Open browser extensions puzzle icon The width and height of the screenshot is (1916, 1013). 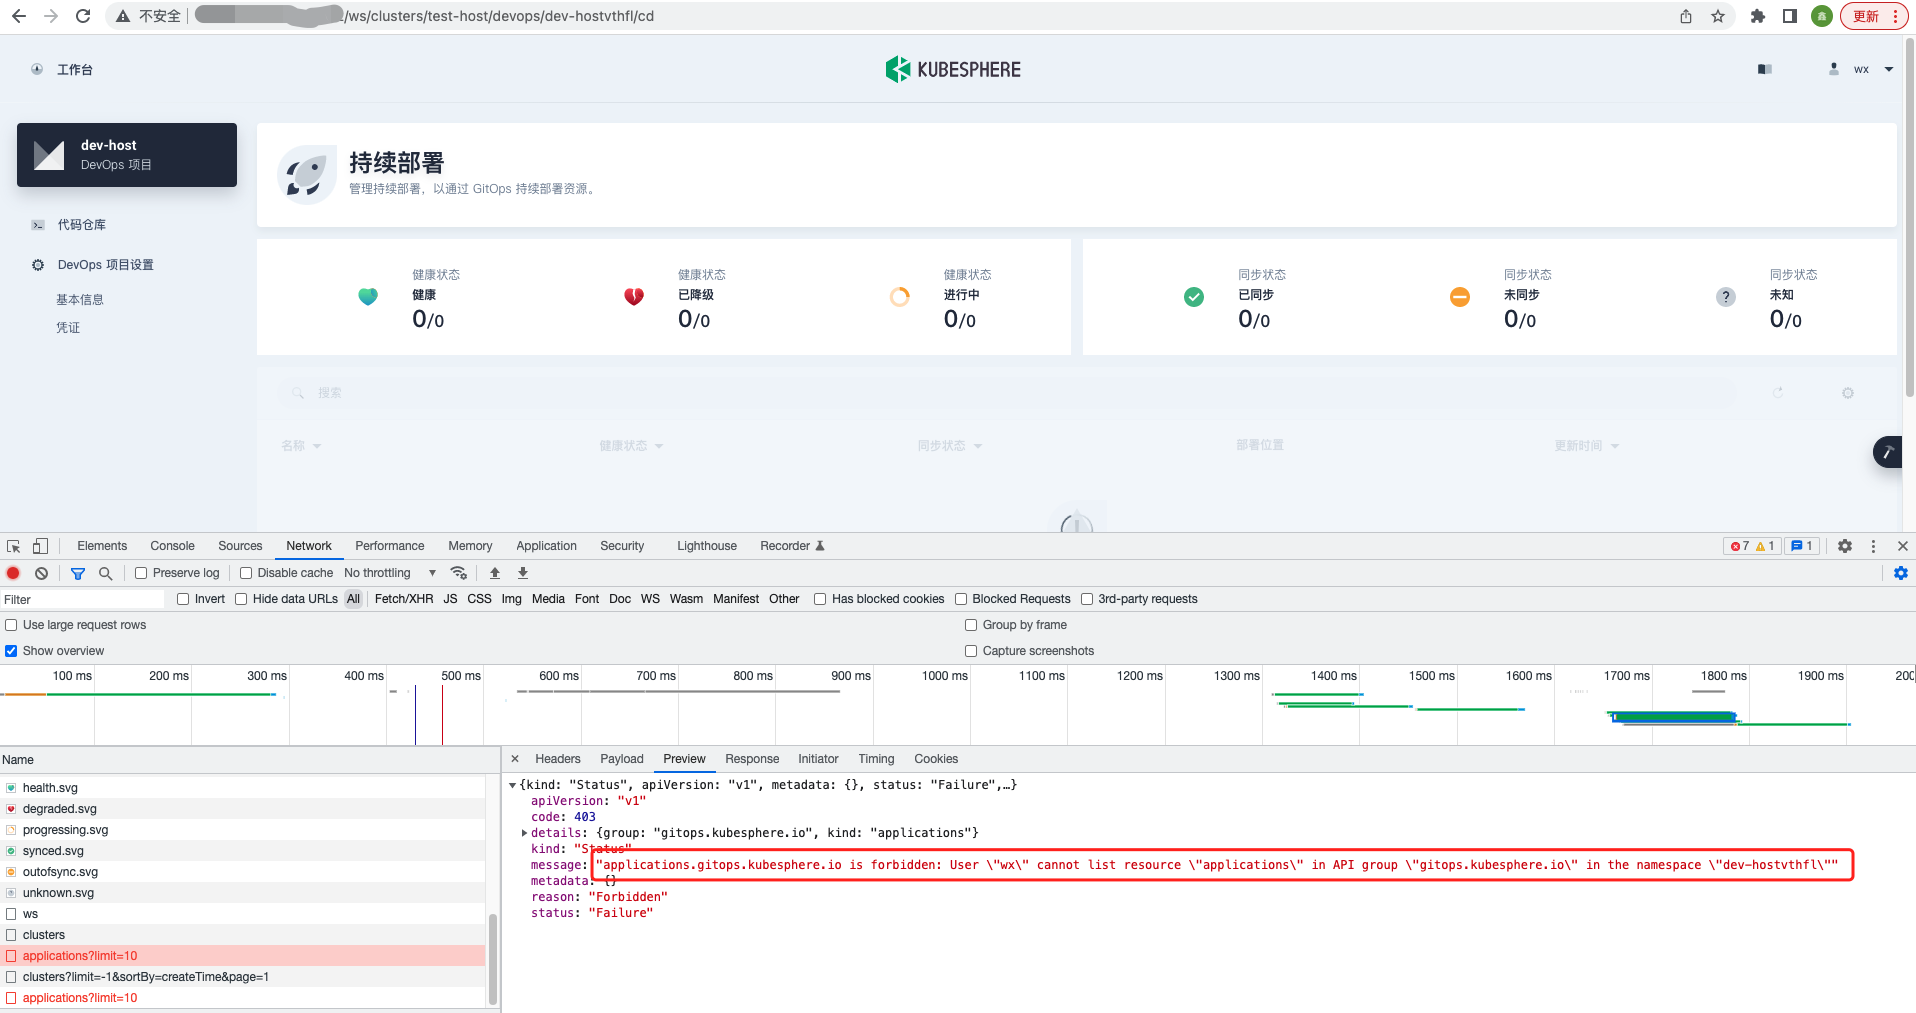[x=1758, y=16]
